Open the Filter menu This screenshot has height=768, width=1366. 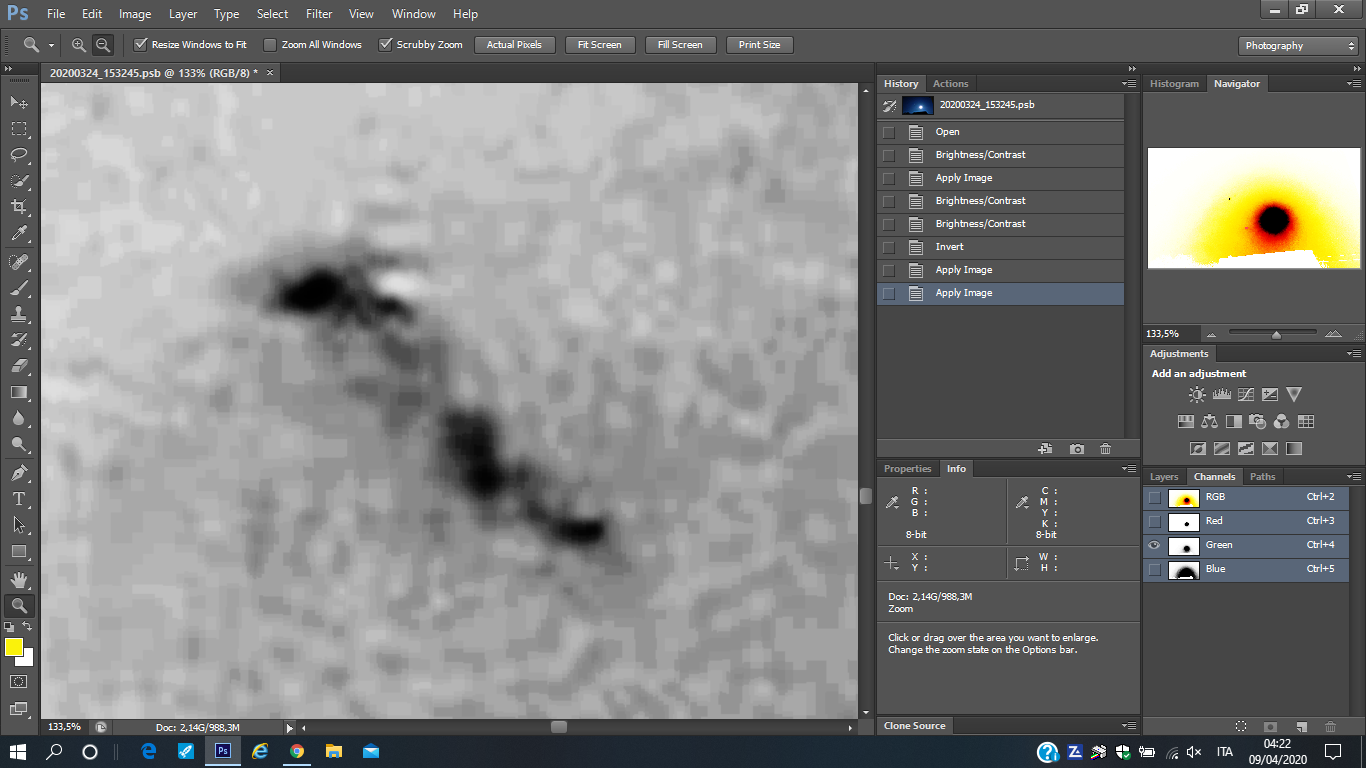[x=319, y=14]
